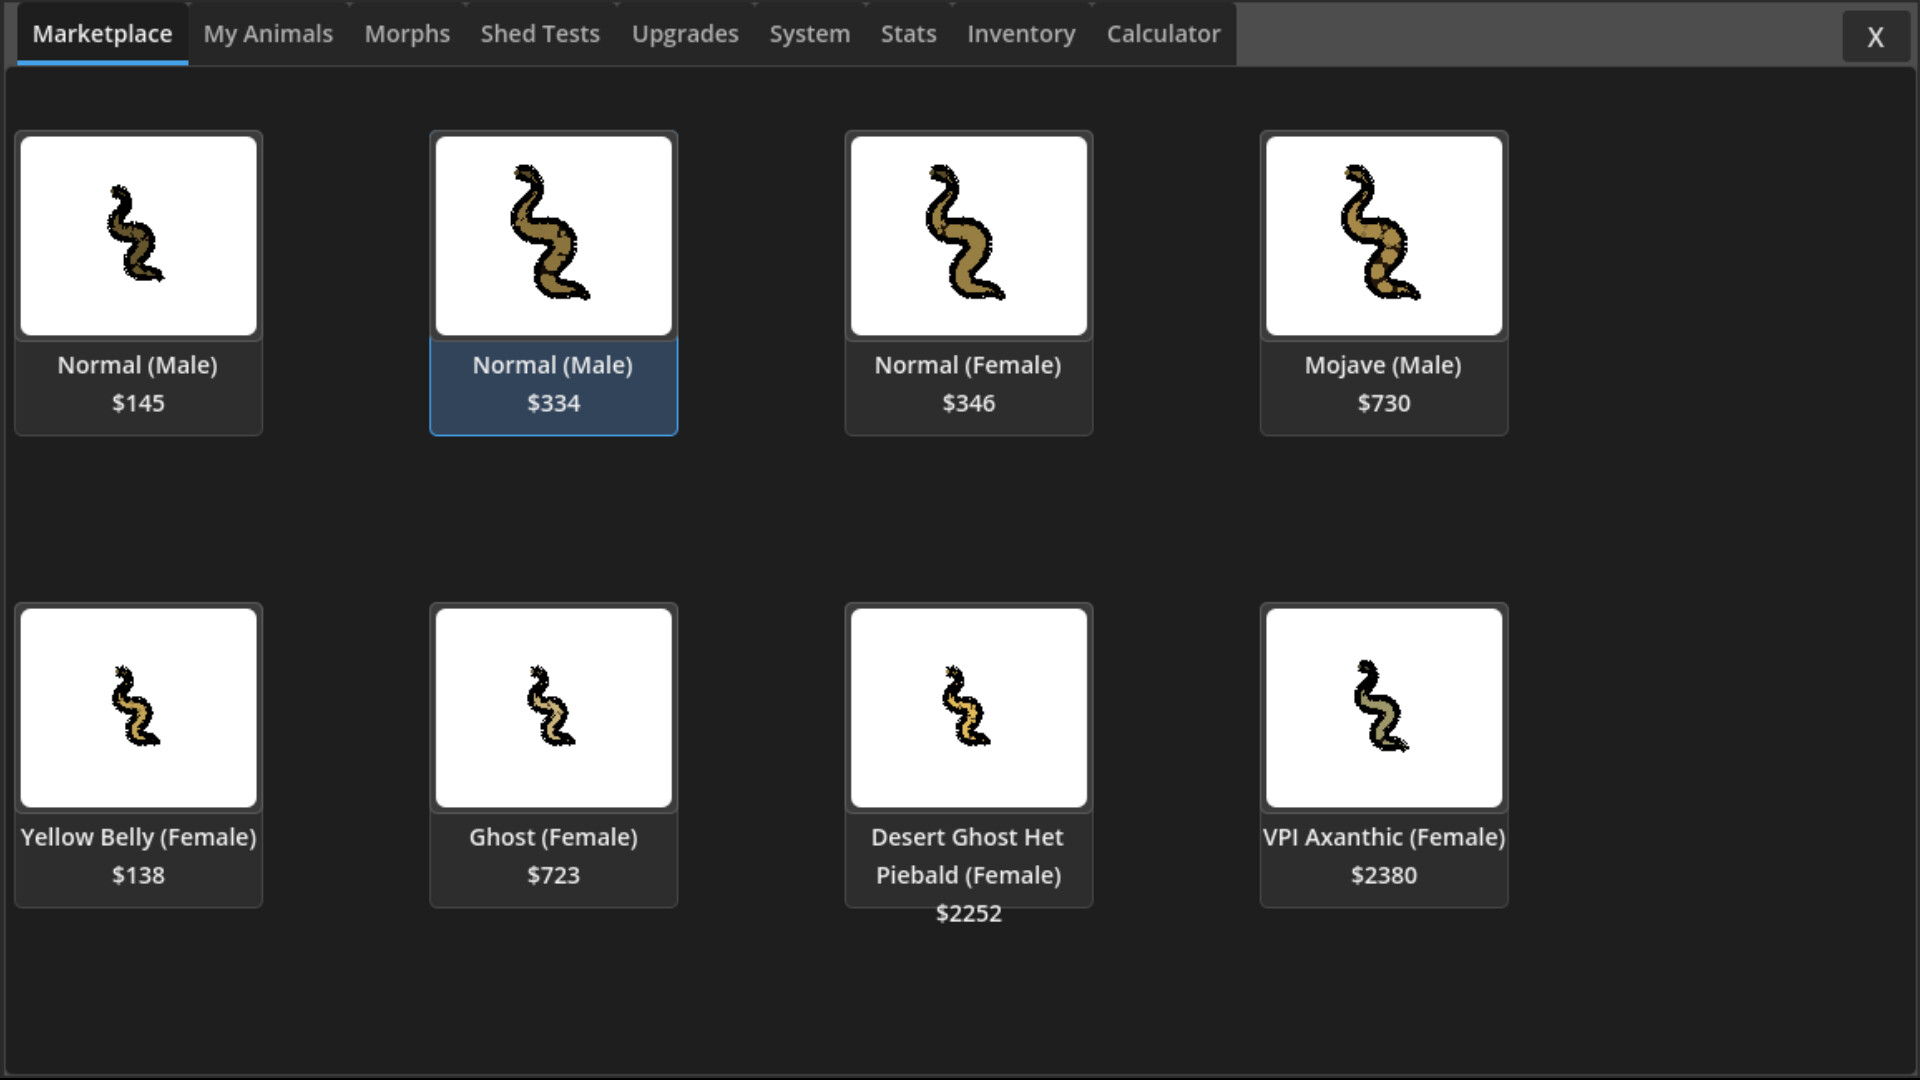1920x1080 pixels.
Task: Pick the VPI Axanthic (Female) snake image
Action: pyautogui.click(x=1384, y=708)
